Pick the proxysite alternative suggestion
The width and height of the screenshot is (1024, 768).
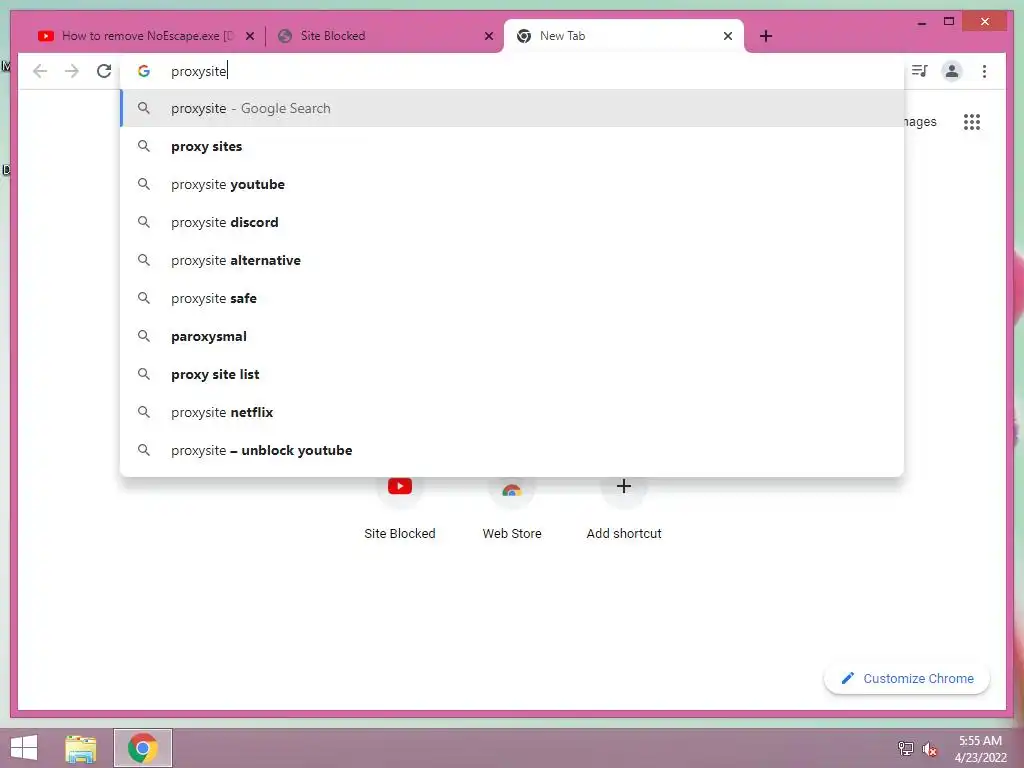pyautogui.click(x=513, y=260)
